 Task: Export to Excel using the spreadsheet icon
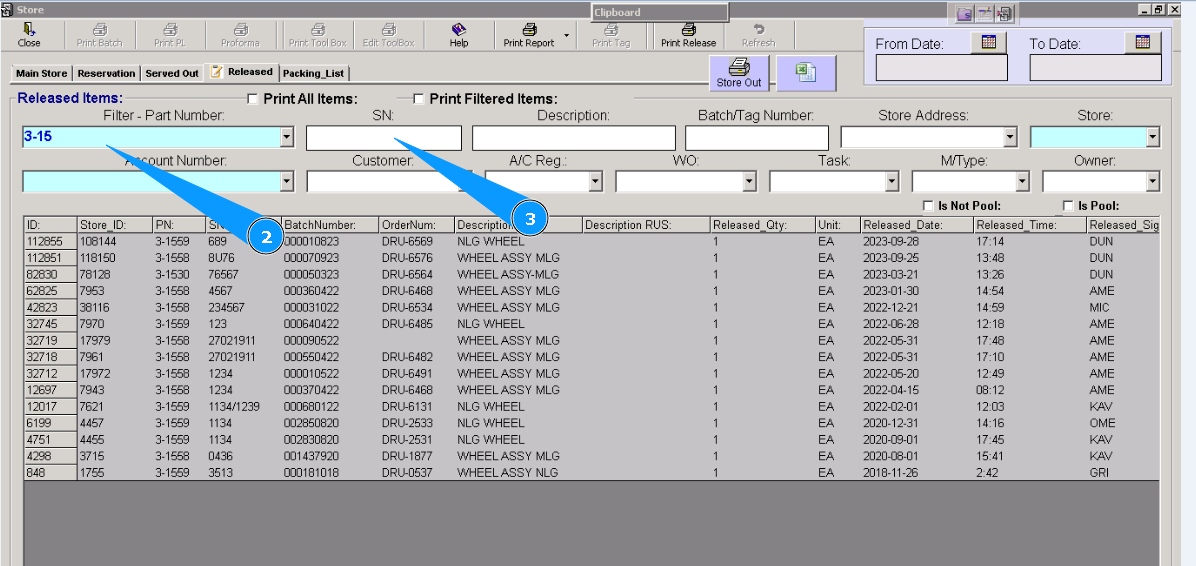[x=806, y=73]
